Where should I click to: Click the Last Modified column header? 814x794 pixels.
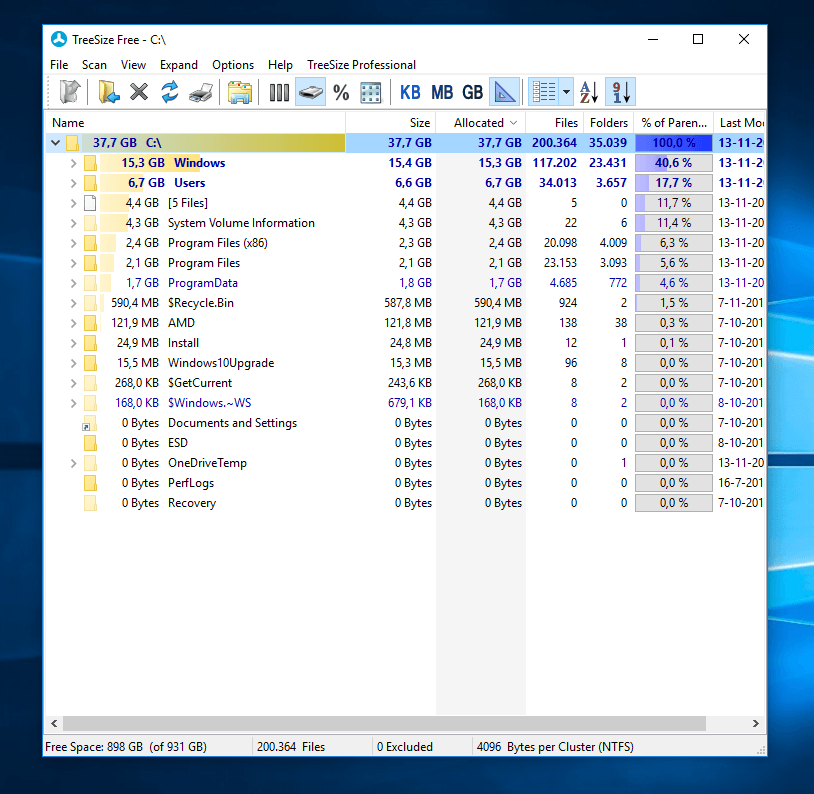tap(740, 123)
